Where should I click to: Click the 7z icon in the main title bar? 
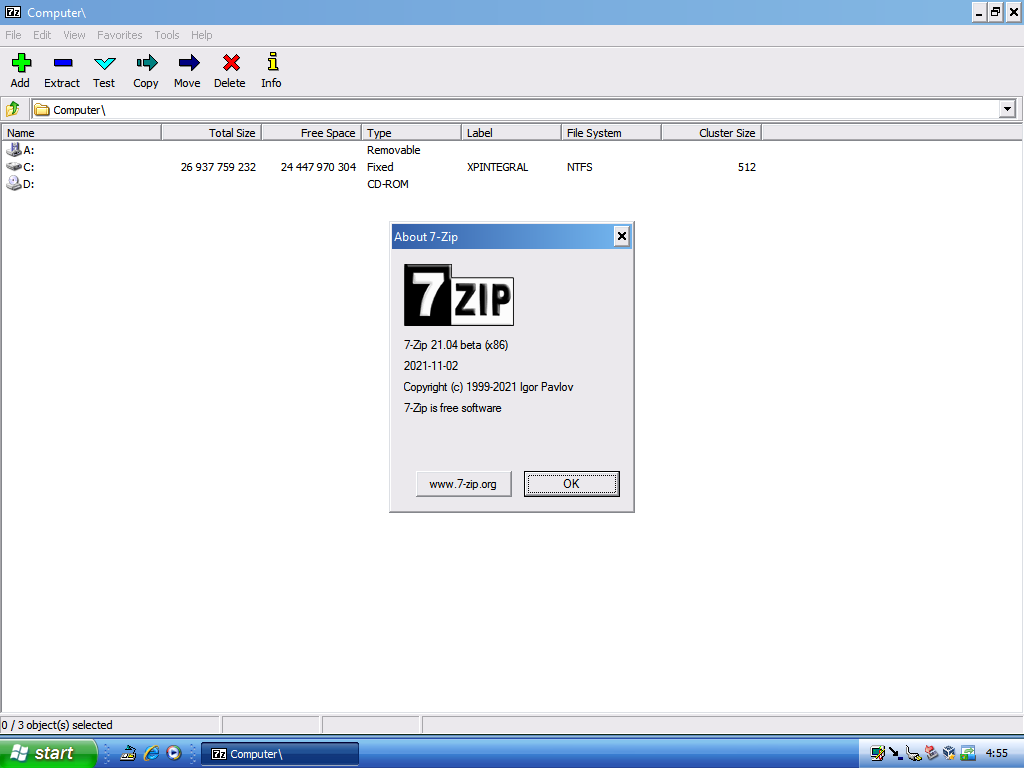tap(13, 12)
